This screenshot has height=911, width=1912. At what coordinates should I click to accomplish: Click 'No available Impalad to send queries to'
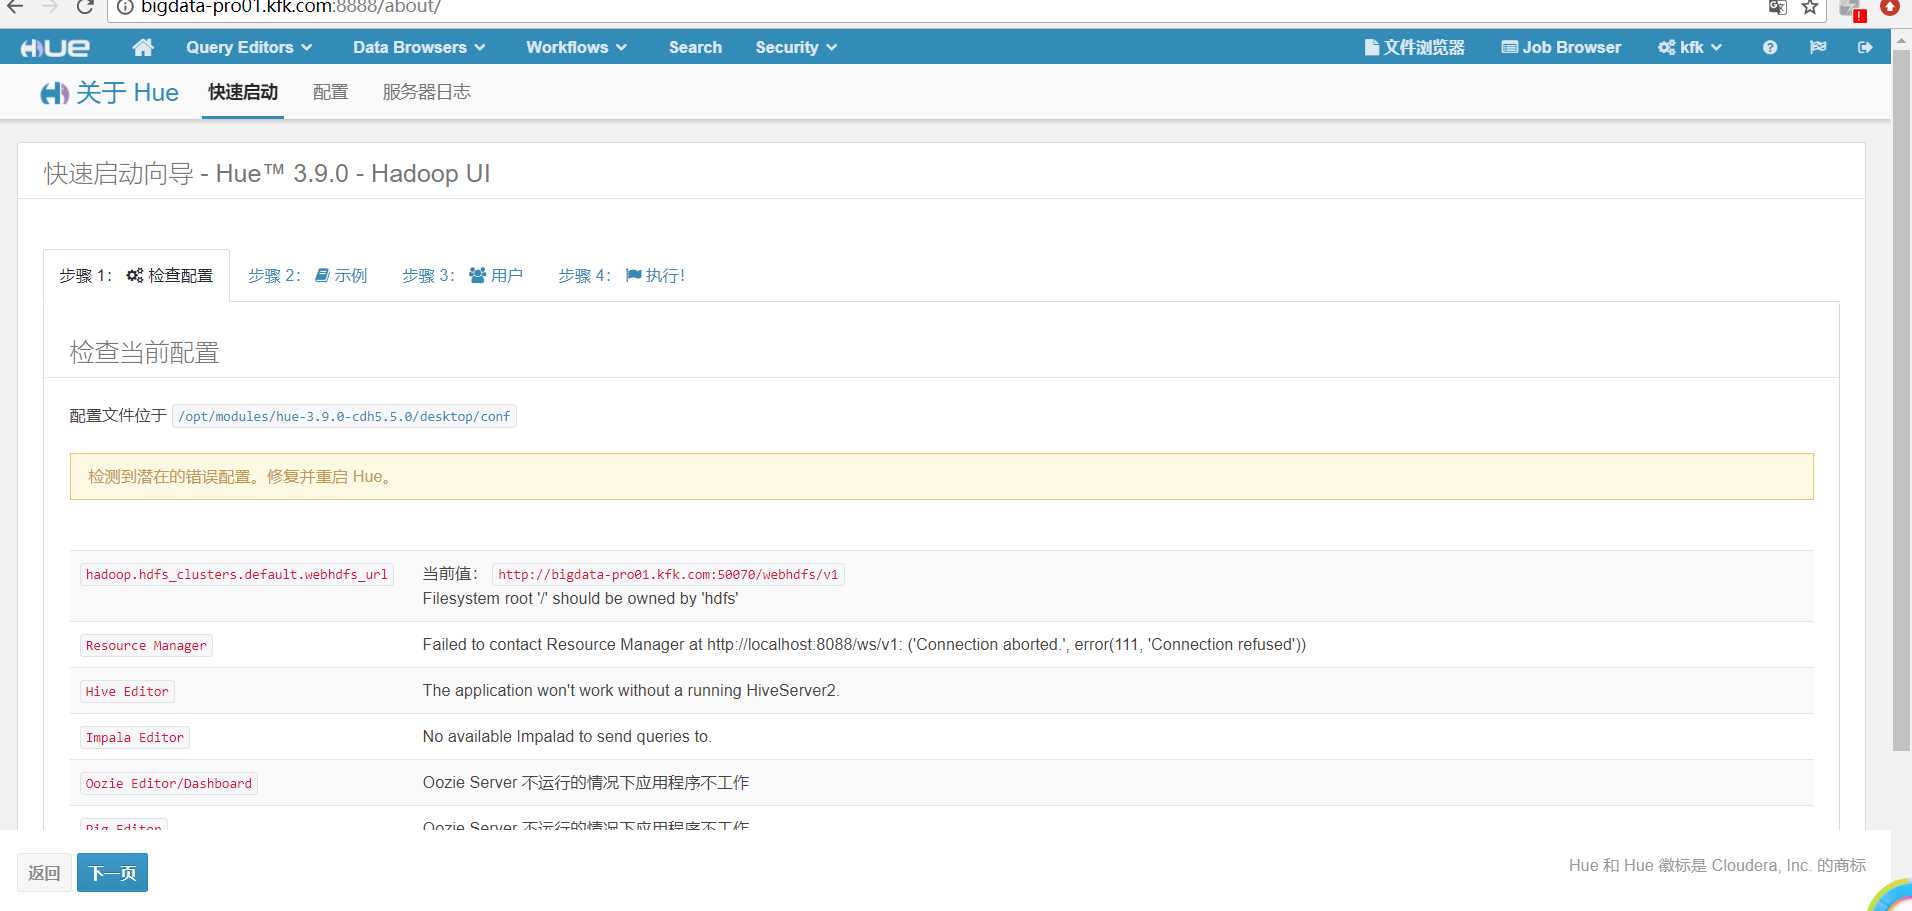(x=567, y=737)
